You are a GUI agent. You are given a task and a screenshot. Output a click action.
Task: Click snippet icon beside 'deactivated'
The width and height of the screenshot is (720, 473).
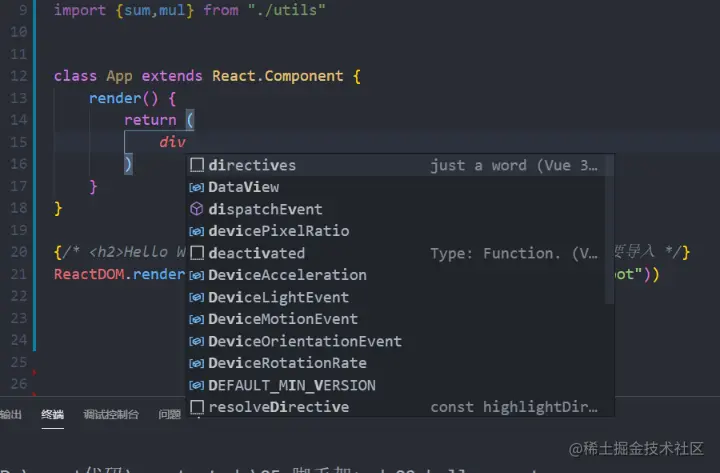[197, 253]
